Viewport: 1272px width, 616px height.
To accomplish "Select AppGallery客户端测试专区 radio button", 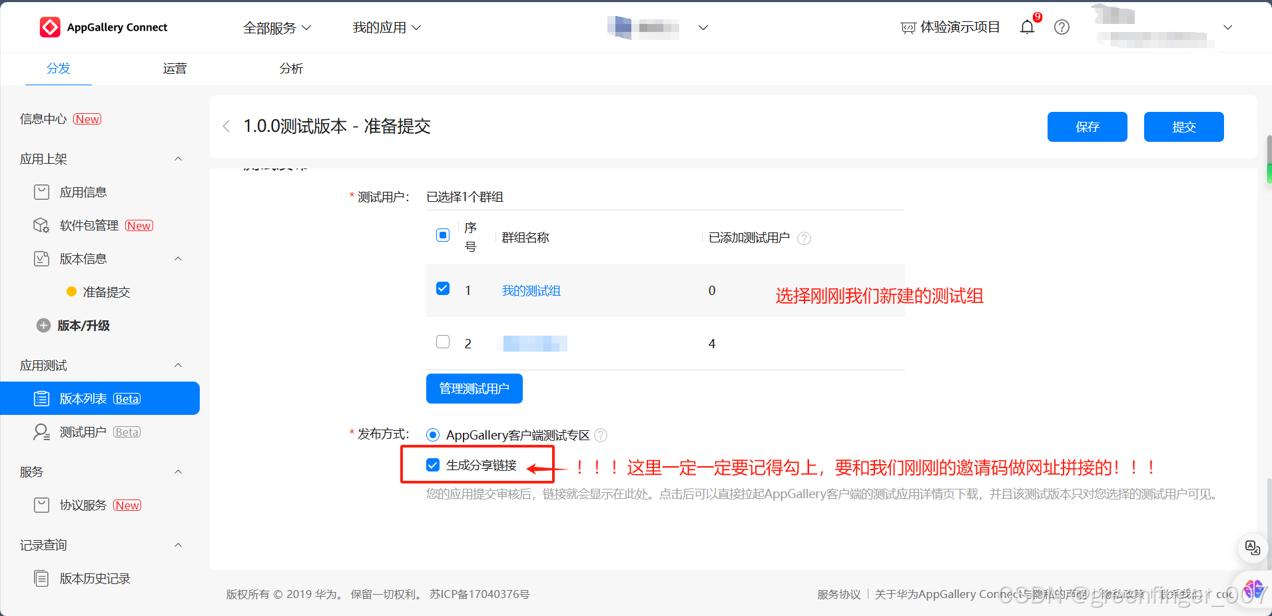I will 433,435.
